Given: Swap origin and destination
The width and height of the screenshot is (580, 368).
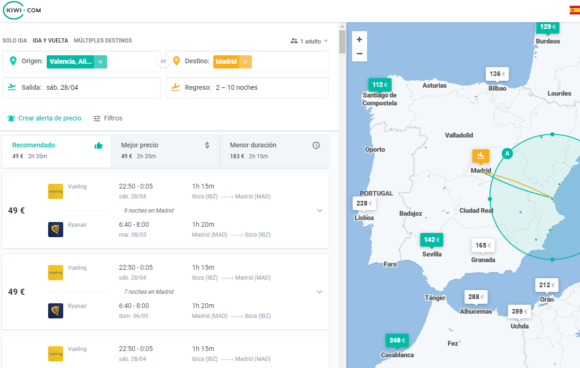Looking at the screenshot, I should (x=163, y=61).
